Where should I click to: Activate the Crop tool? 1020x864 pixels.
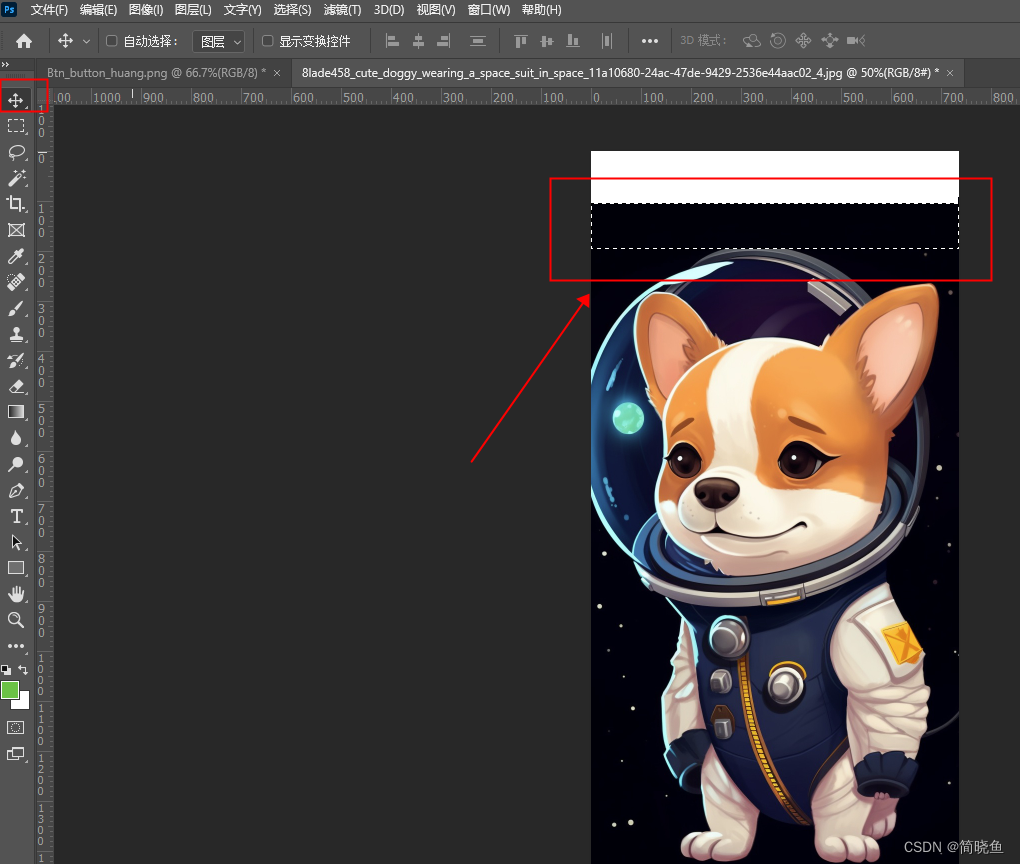(16, 204)
